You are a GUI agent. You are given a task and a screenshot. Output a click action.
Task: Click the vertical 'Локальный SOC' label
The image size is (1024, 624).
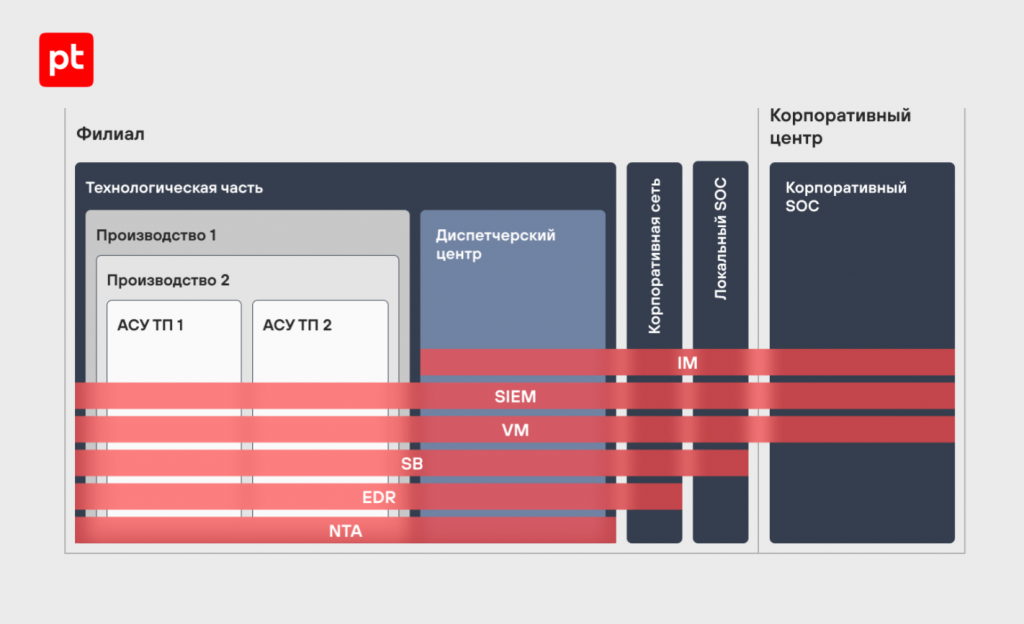tap(720, 238)
